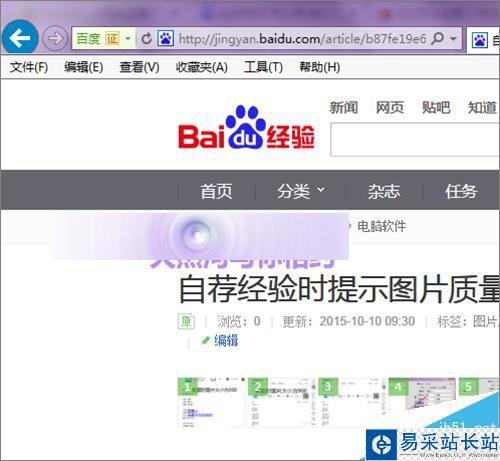500x461 pixels.
Task: Open the 贴吧 link
Action: [436, 108]
